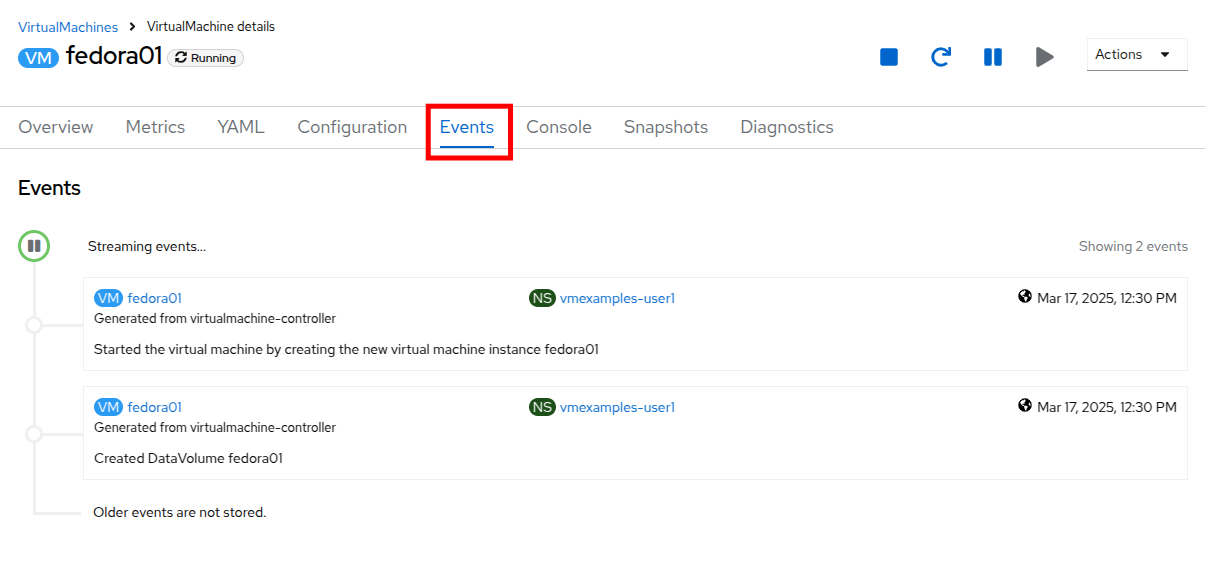This screenshot has height=563, width=1205.
Task: Click the VirtualMachines breadcrumb link
Action: (68, 27)
